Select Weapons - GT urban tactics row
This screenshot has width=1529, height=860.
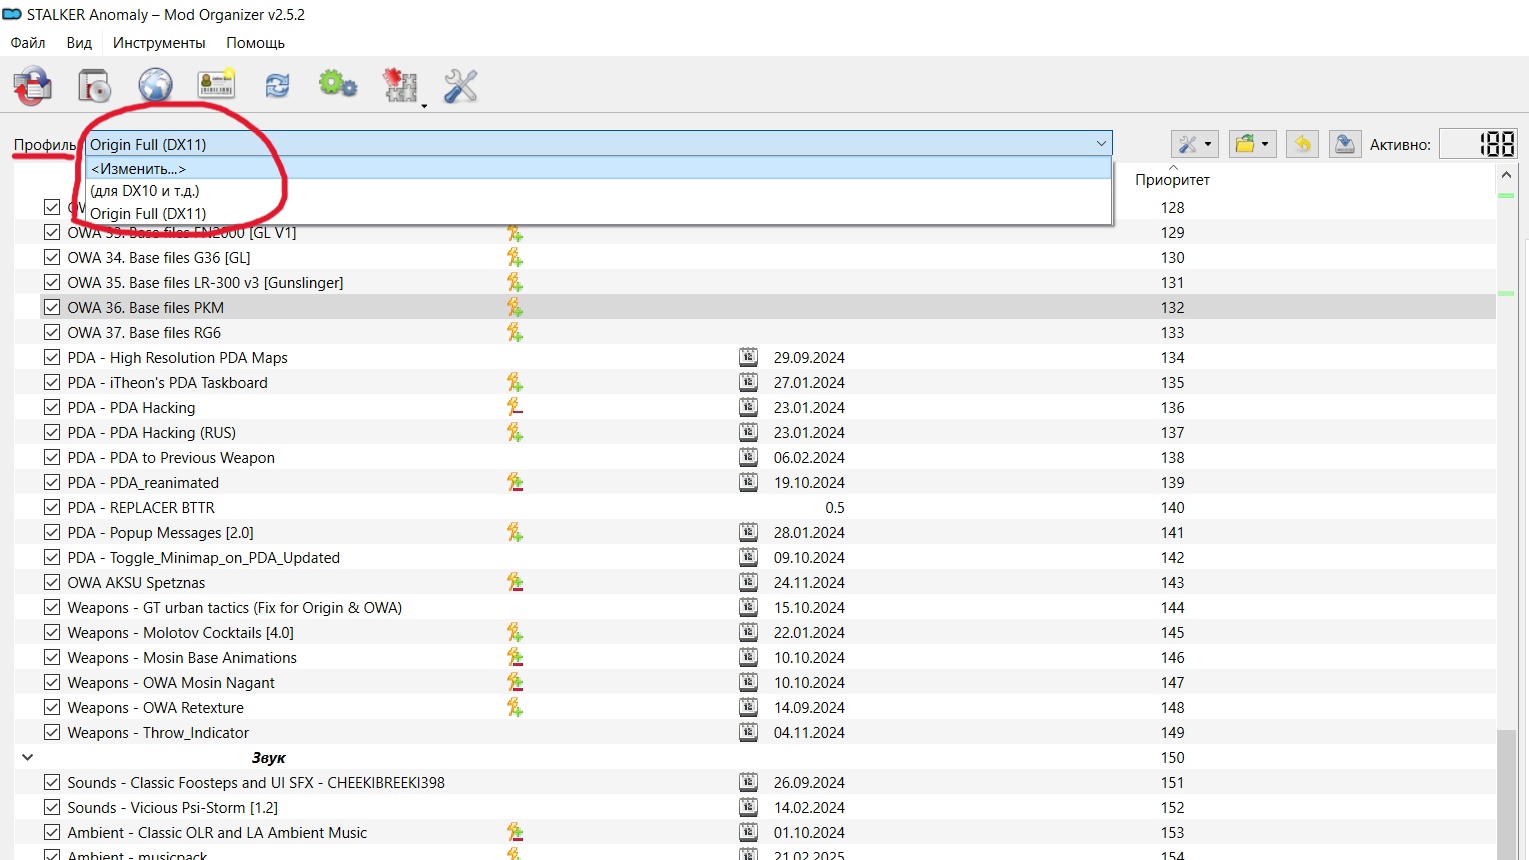point(767,607)
